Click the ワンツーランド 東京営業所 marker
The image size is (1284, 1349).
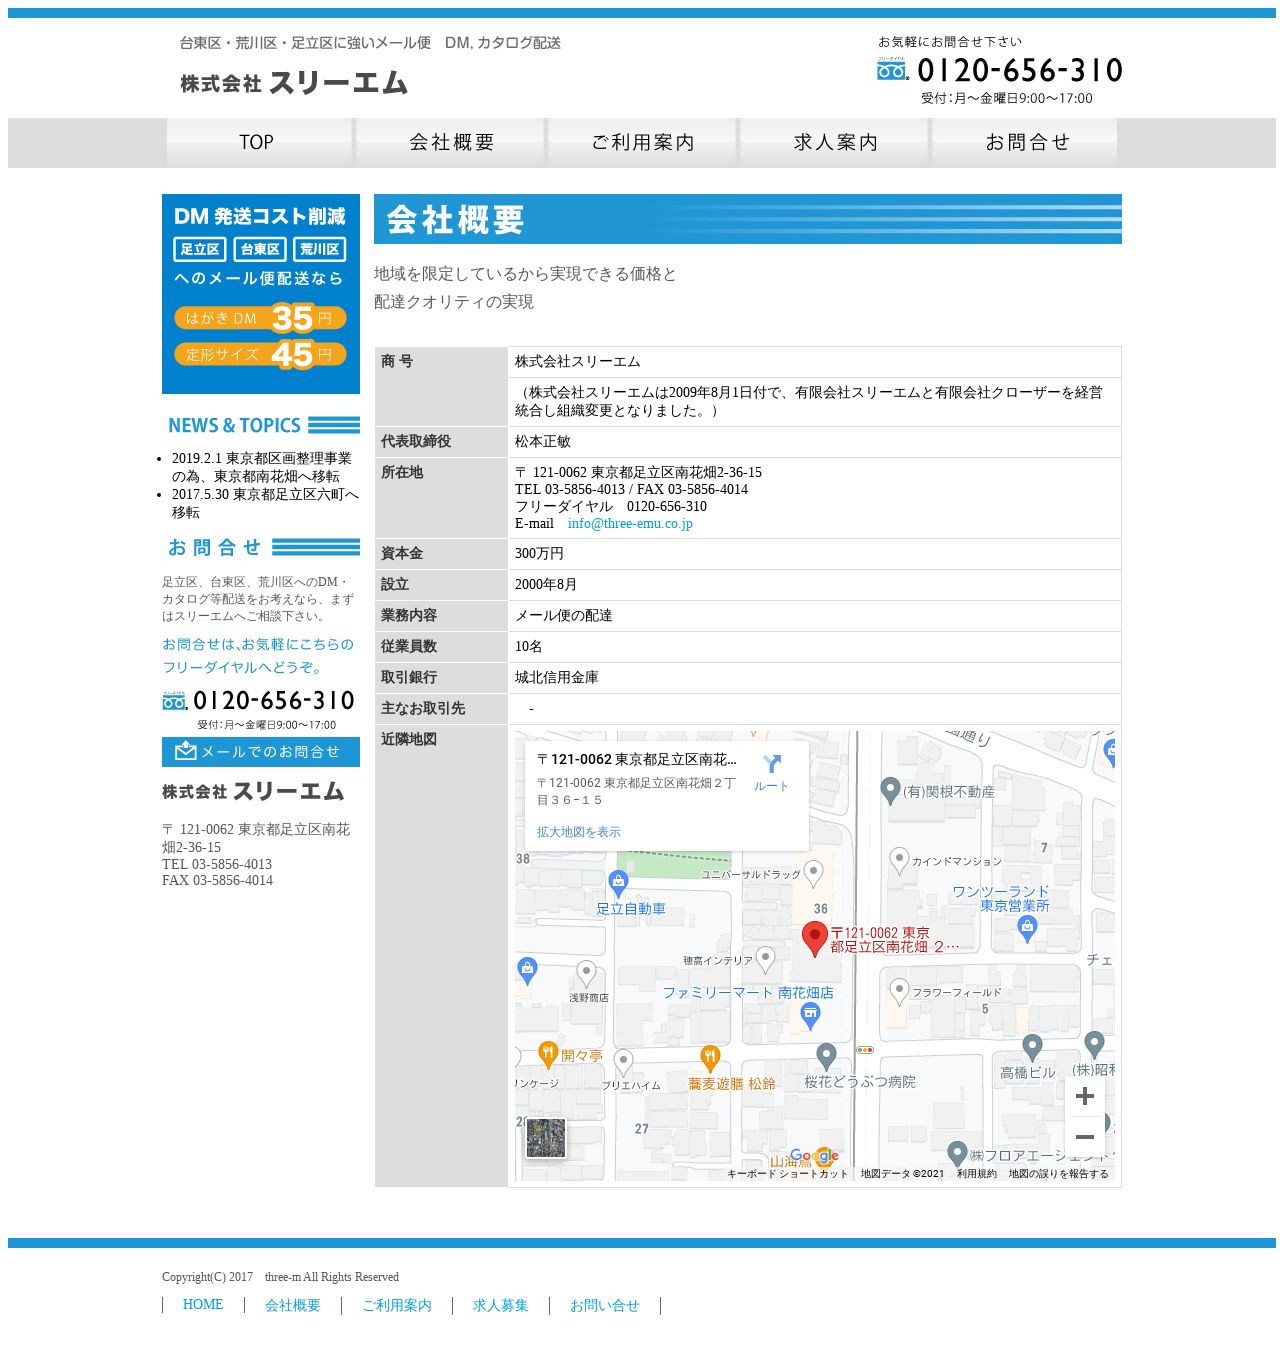1027,929
